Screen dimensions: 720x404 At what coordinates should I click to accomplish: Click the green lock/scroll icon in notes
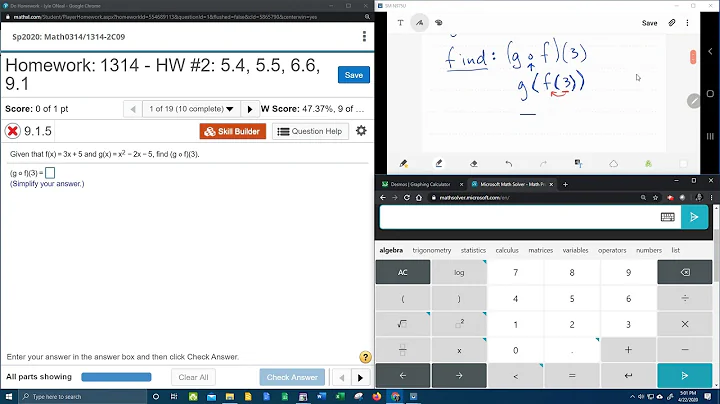(x=648, y=163)
